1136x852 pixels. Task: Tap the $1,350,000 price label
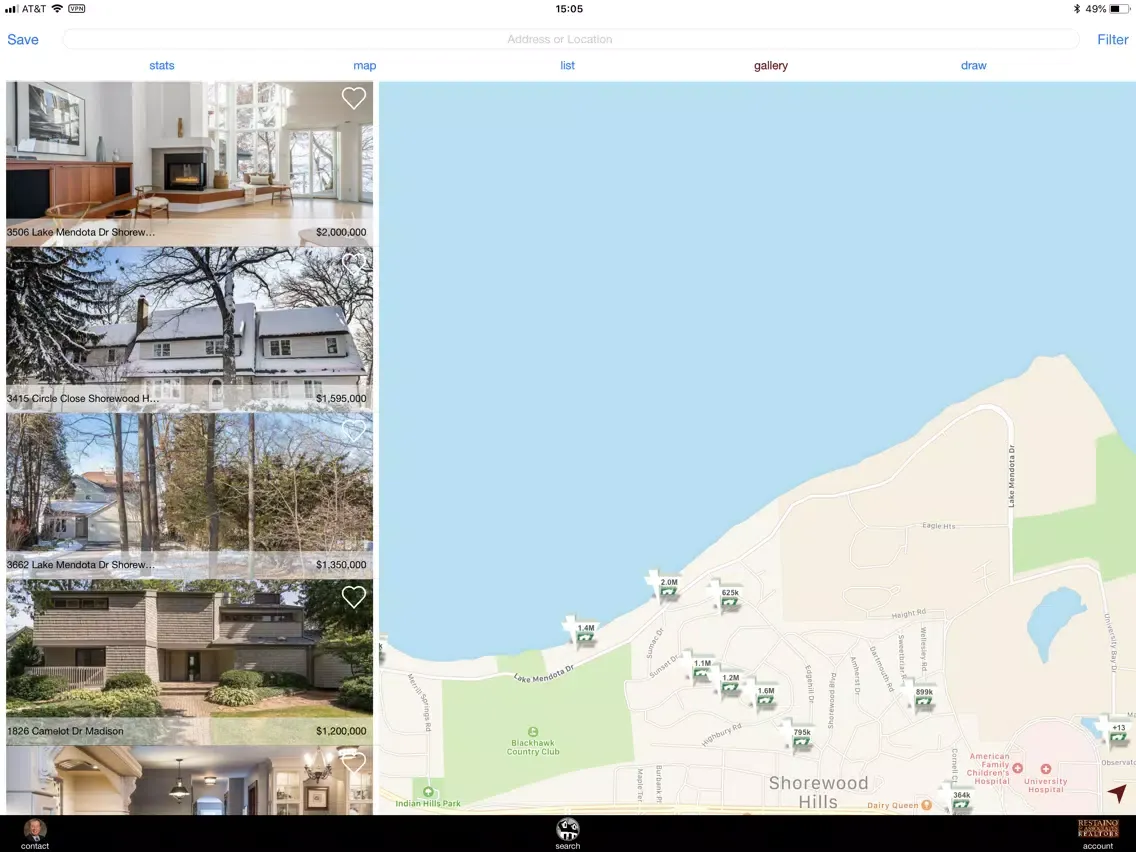341,564
